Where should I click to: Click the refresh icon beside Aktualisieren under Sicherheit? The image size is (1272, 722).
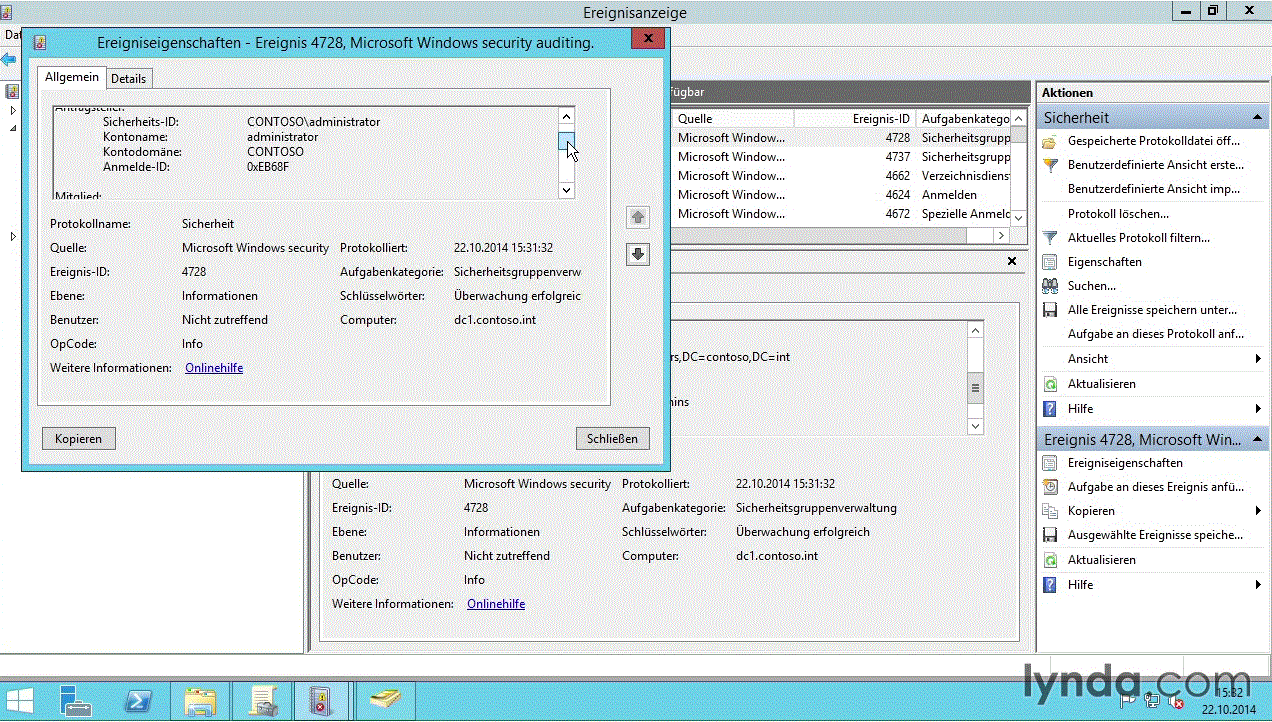1049,384
